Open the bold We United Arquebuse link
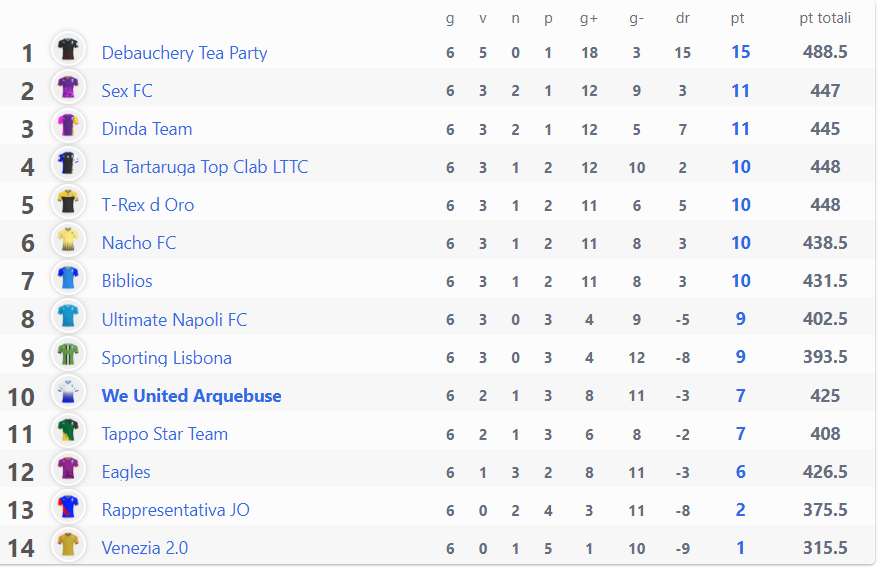The height and width of the screenshot is (573, 881). point(191,396)
